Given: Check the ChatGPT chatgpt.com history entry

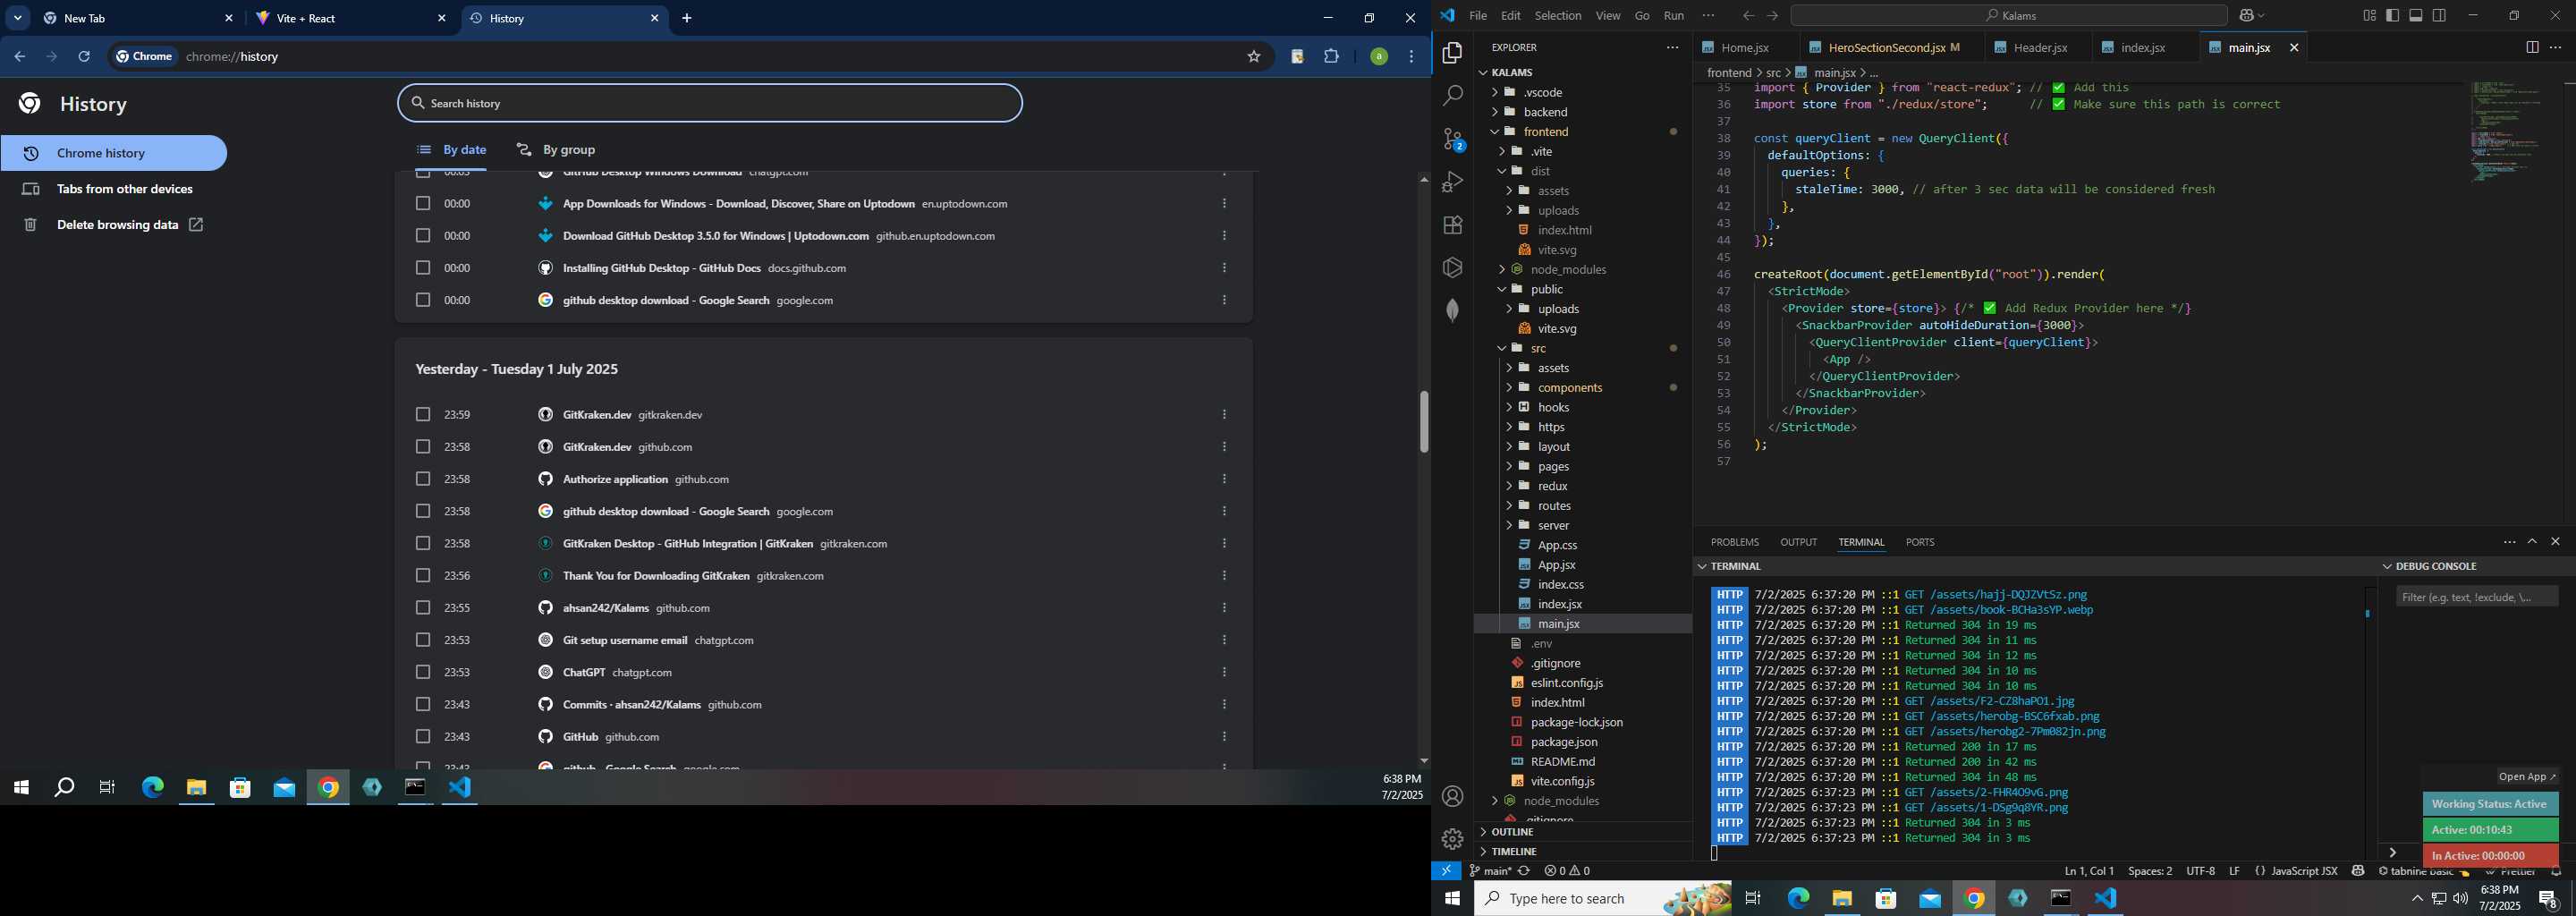Looking at the screenshot, I should click(x=422, y=672).
